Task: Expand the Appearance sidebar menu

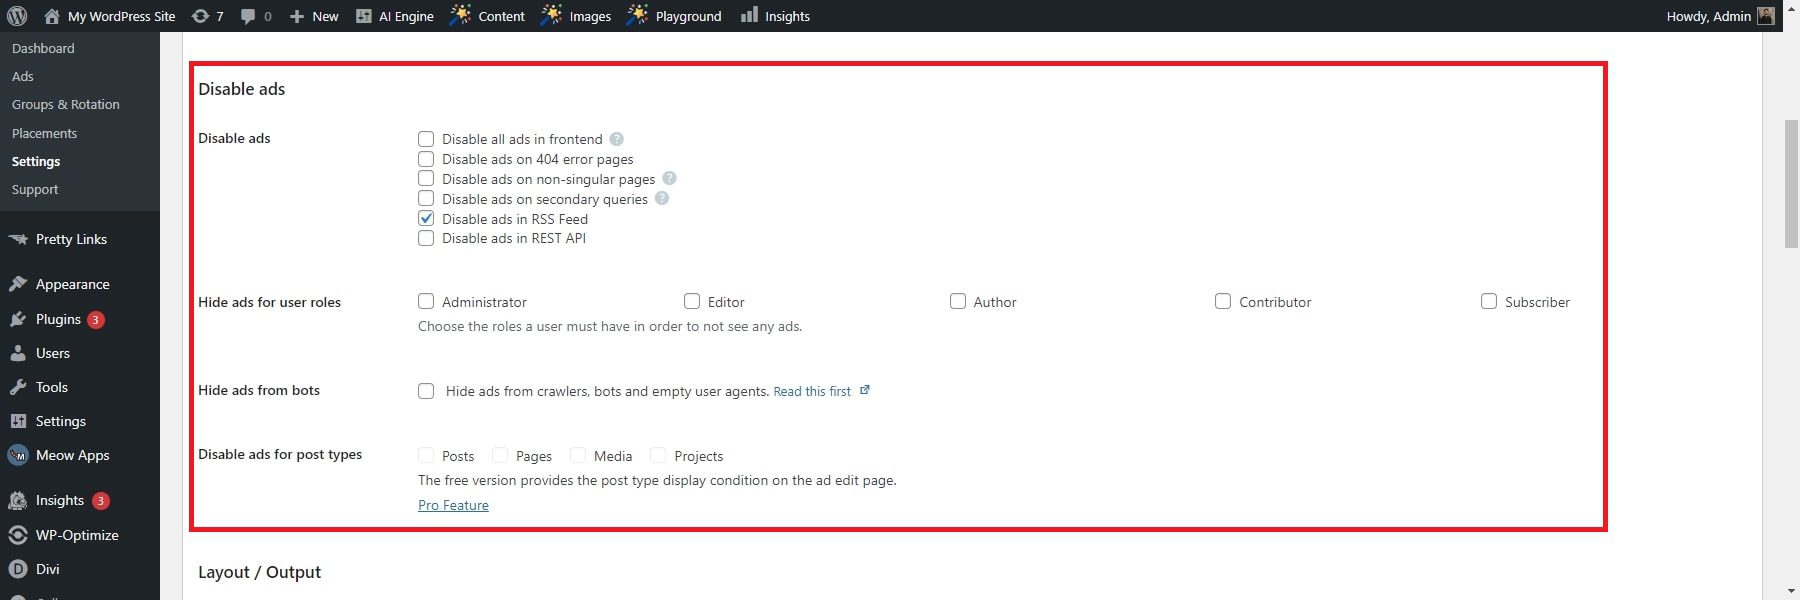Action: click(72, 284)
